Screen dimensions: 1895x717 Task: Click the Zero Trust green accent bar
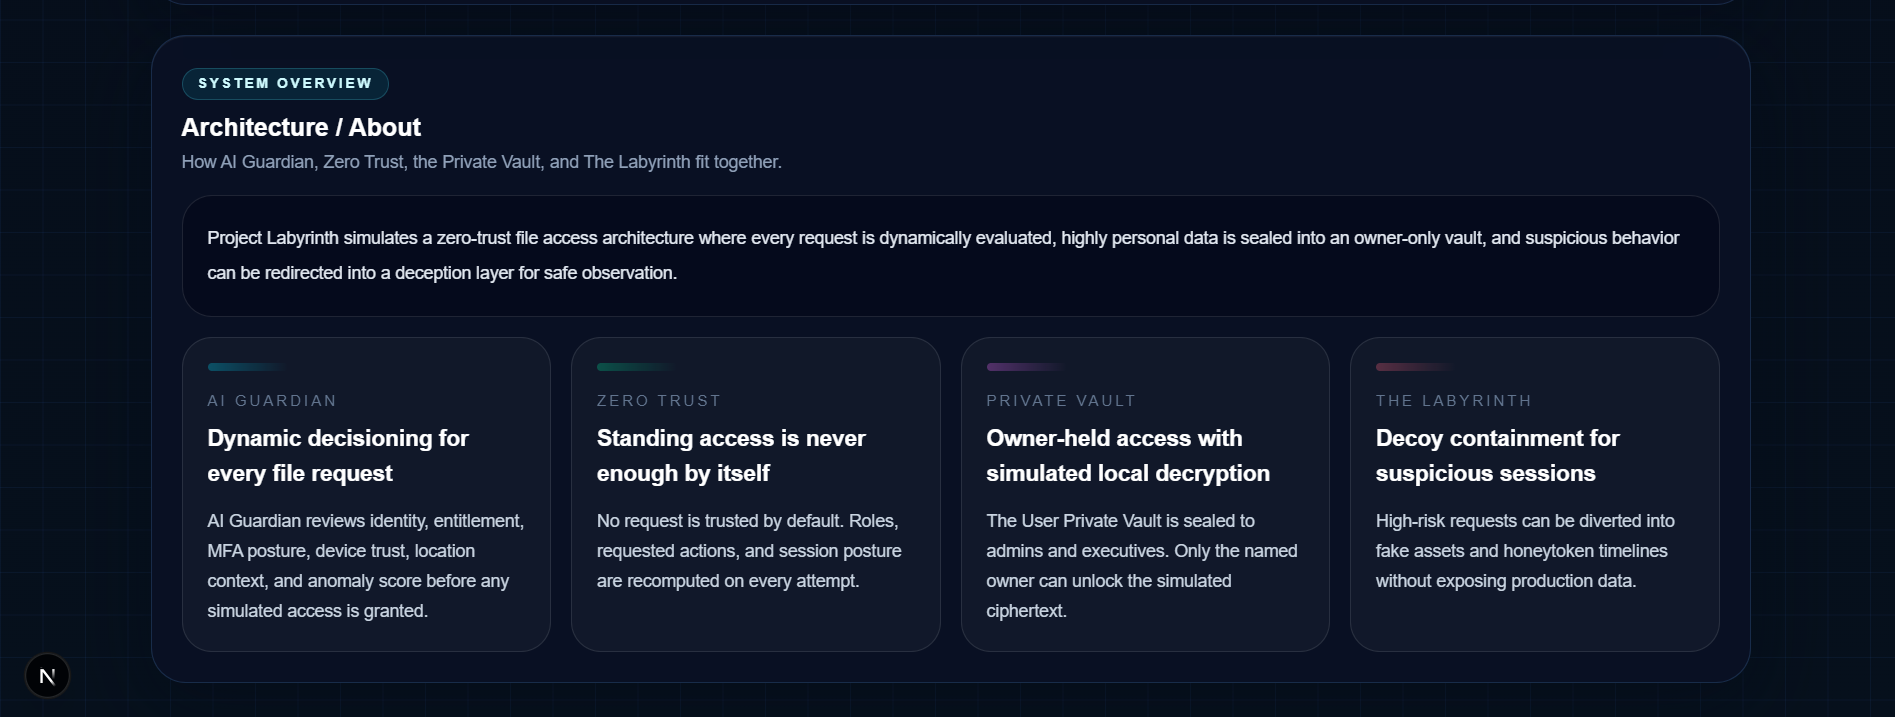click(x=635, y=367)
